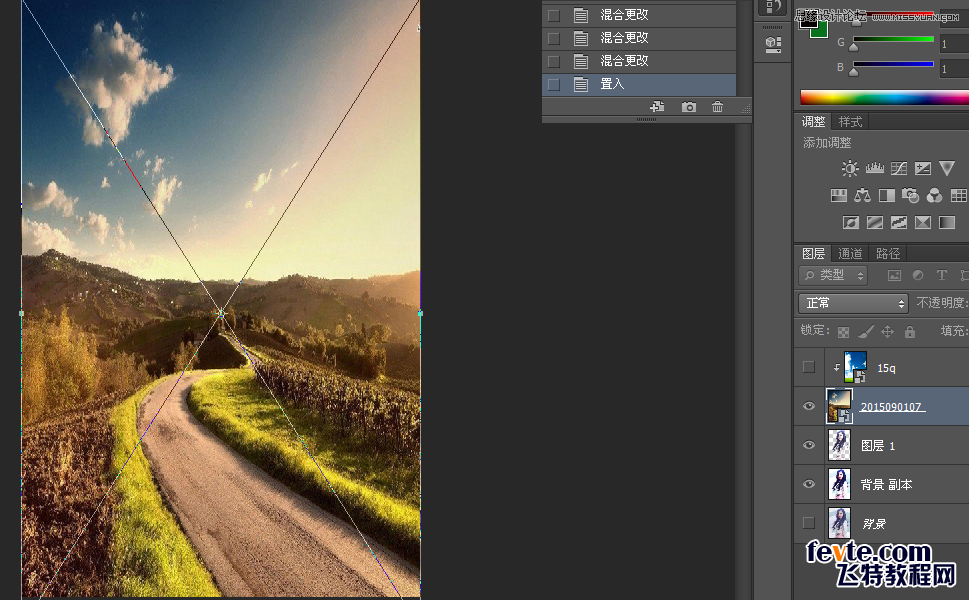Switch to the 通道 tab
The height and width of the screenshot is (600, 969).
(850, 254)
